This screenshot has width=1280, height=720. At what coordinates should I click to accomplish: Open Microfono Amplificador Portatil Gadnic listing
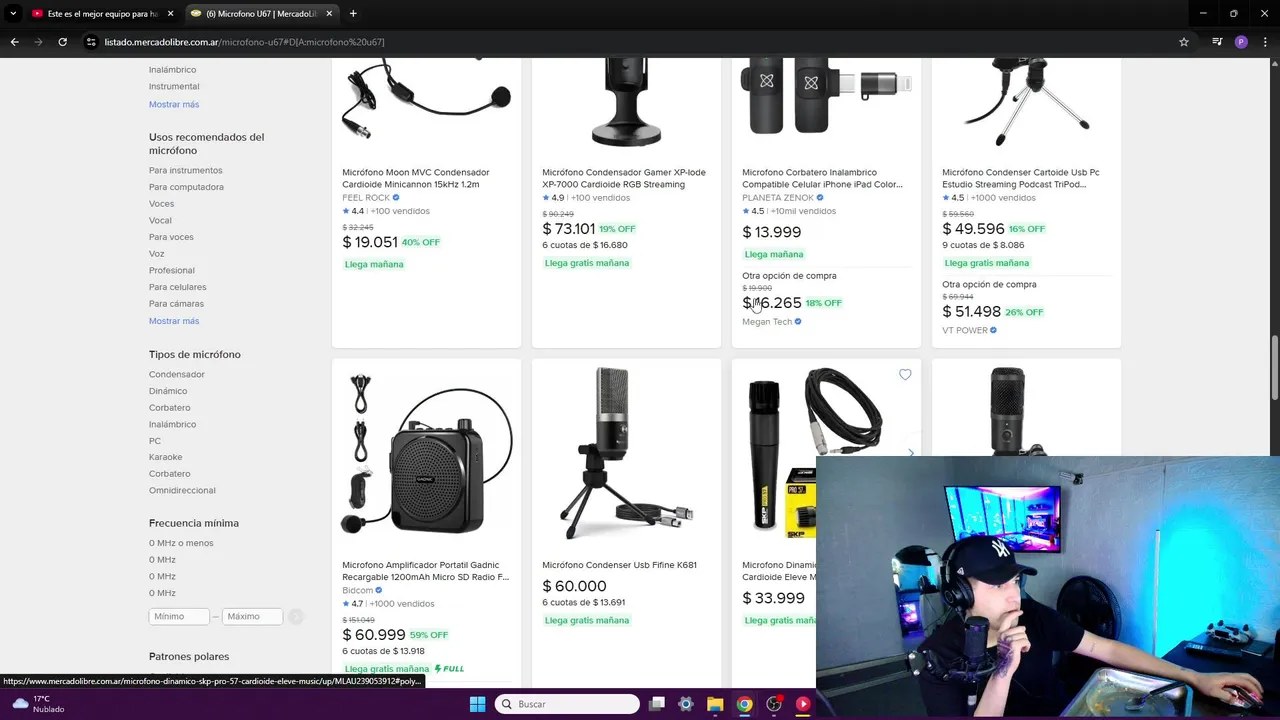pos(425,571)
